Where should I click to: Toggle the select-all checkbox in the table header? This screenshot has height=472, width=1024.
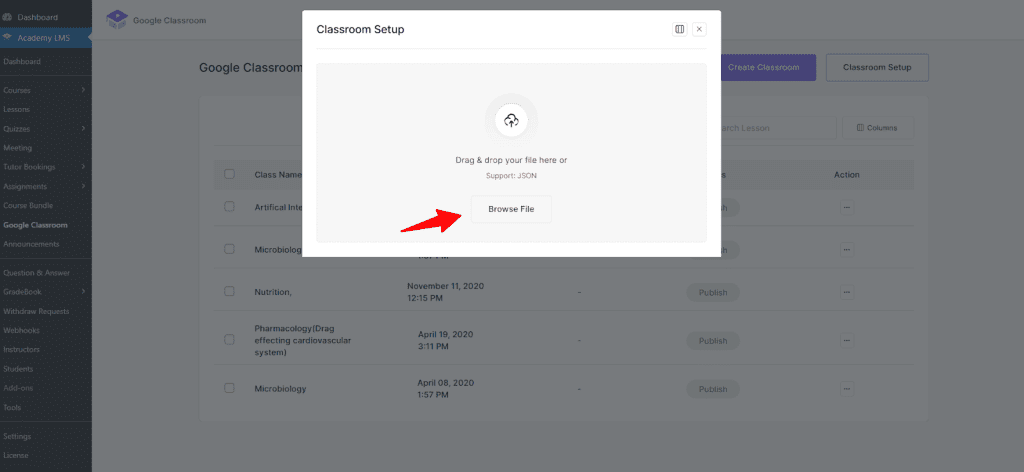(229, 174)
